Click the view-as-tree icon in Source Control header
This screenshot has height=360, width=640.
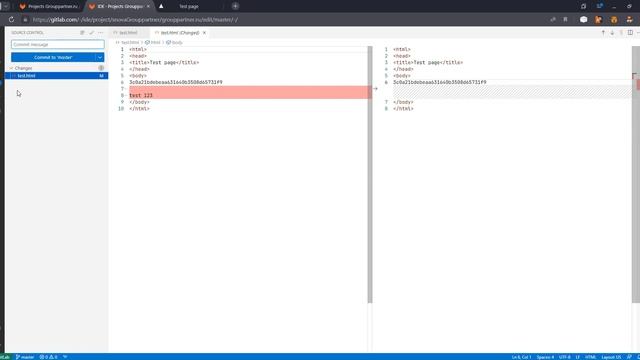coord(82,33)
